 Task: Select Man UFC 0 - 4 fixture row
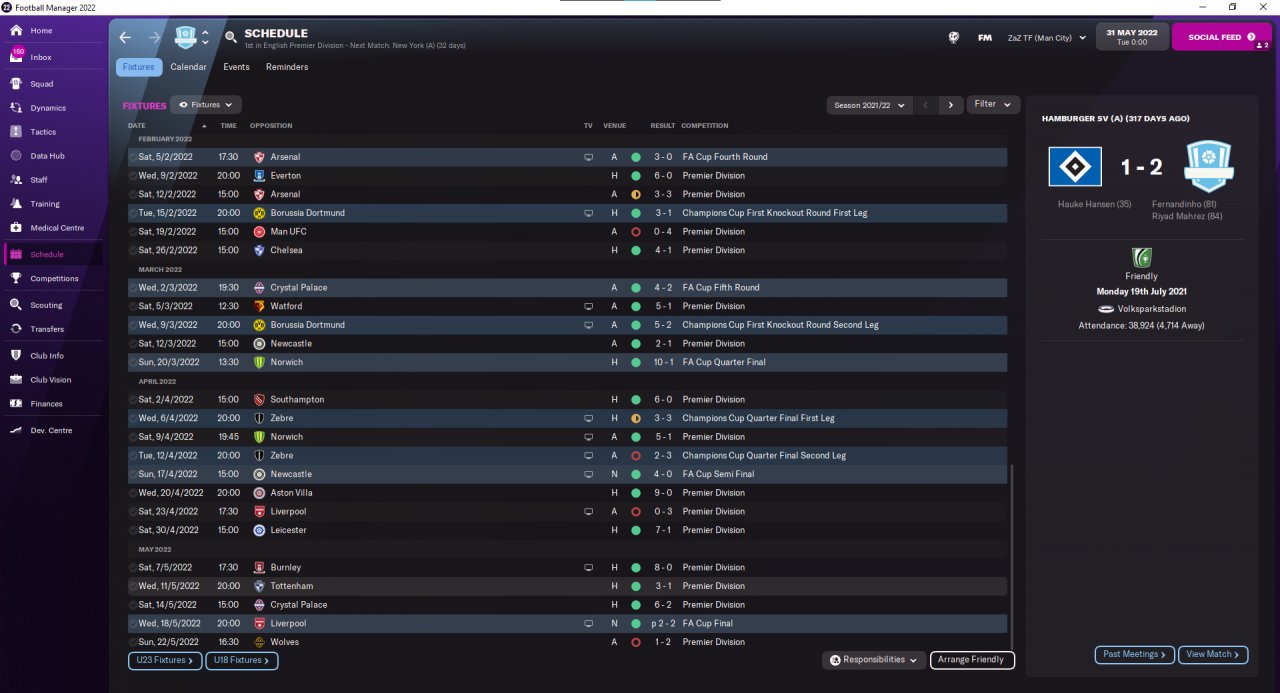[x=567, y=232]
